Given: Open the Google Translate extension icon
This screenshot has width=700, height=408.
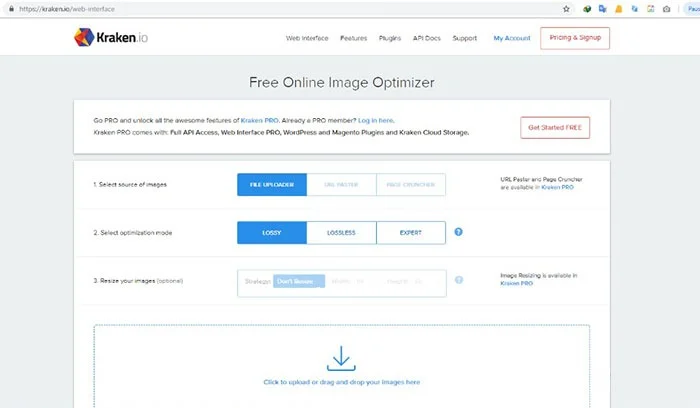Looking at the screenshot, I should click(603, 9).
